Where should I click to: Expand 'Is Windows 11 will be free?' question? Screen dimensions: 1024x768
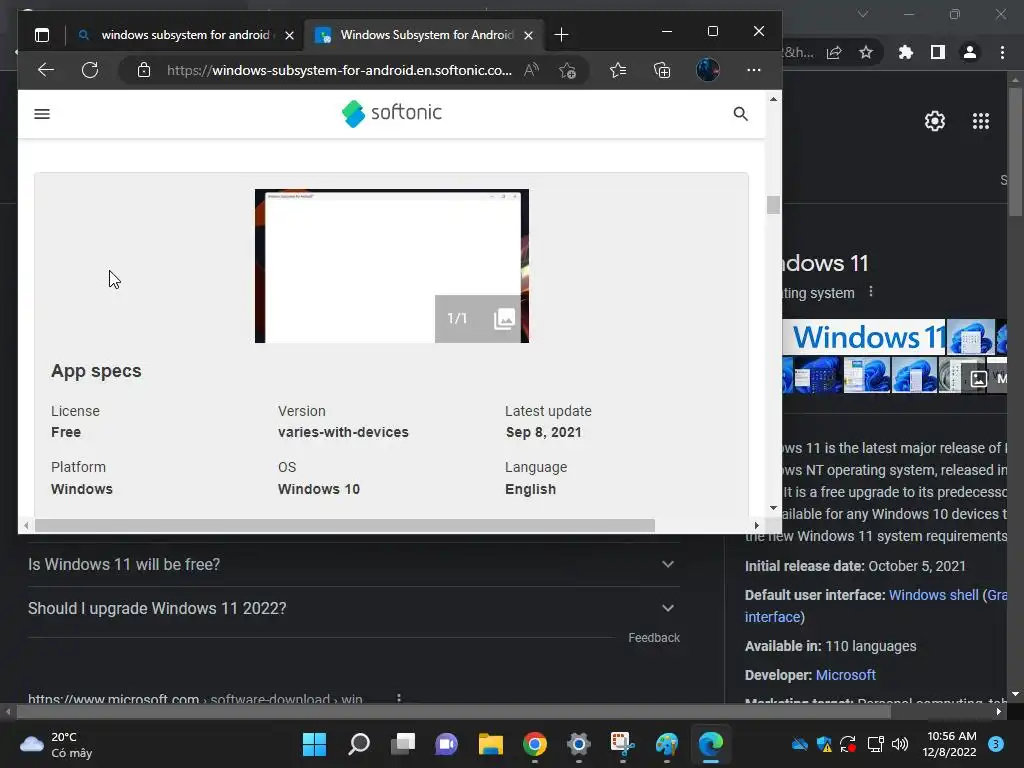tap(353, 564)
